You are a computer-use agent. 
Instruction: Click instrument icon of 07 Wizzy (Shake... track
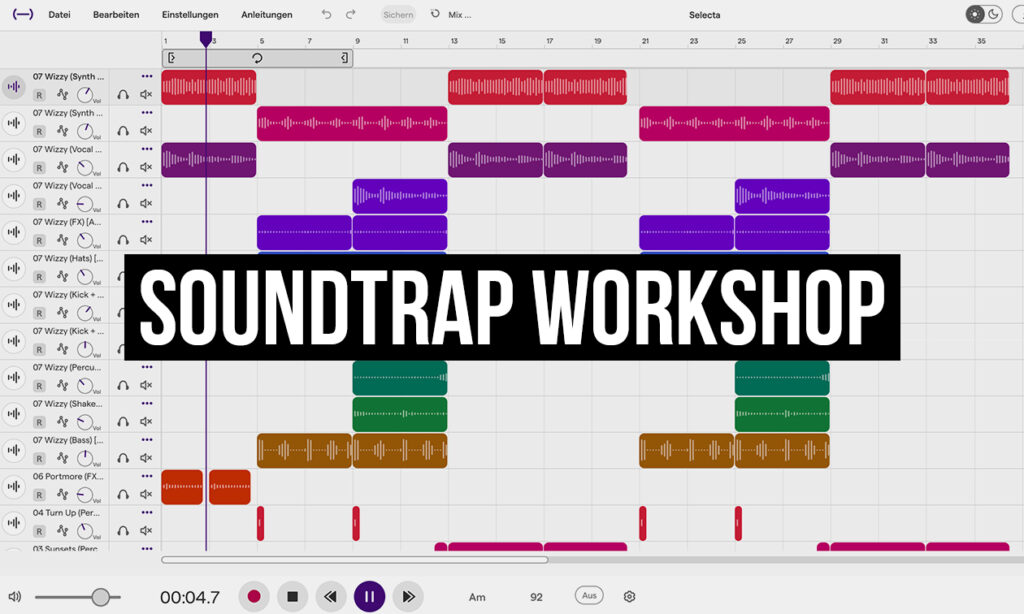tap(13, 414)
